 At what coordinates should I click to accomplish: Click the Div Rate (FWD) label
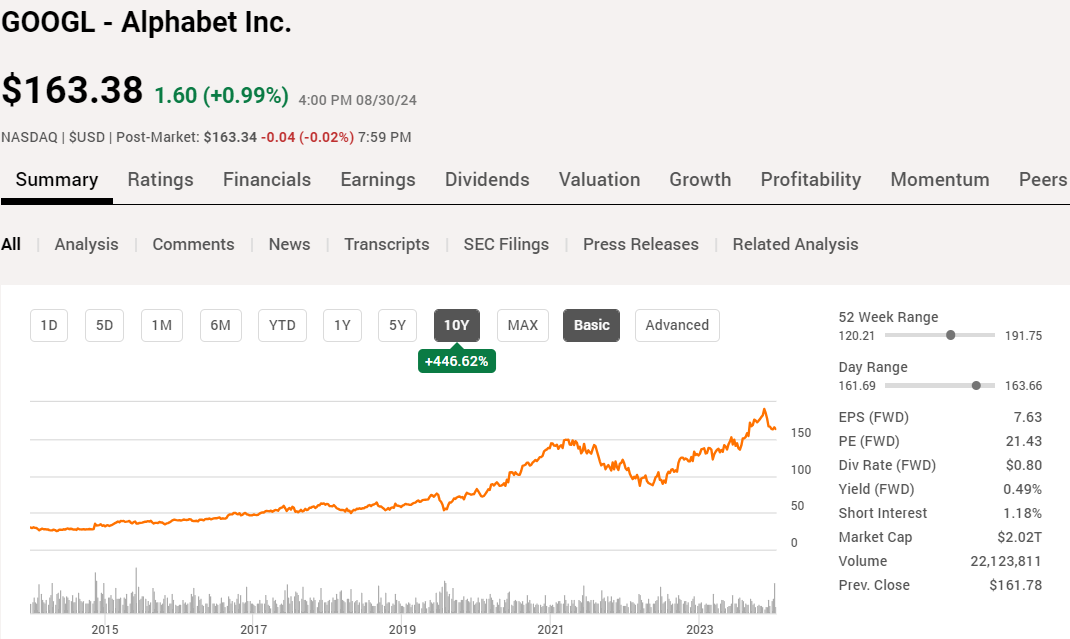click(887, 465)
